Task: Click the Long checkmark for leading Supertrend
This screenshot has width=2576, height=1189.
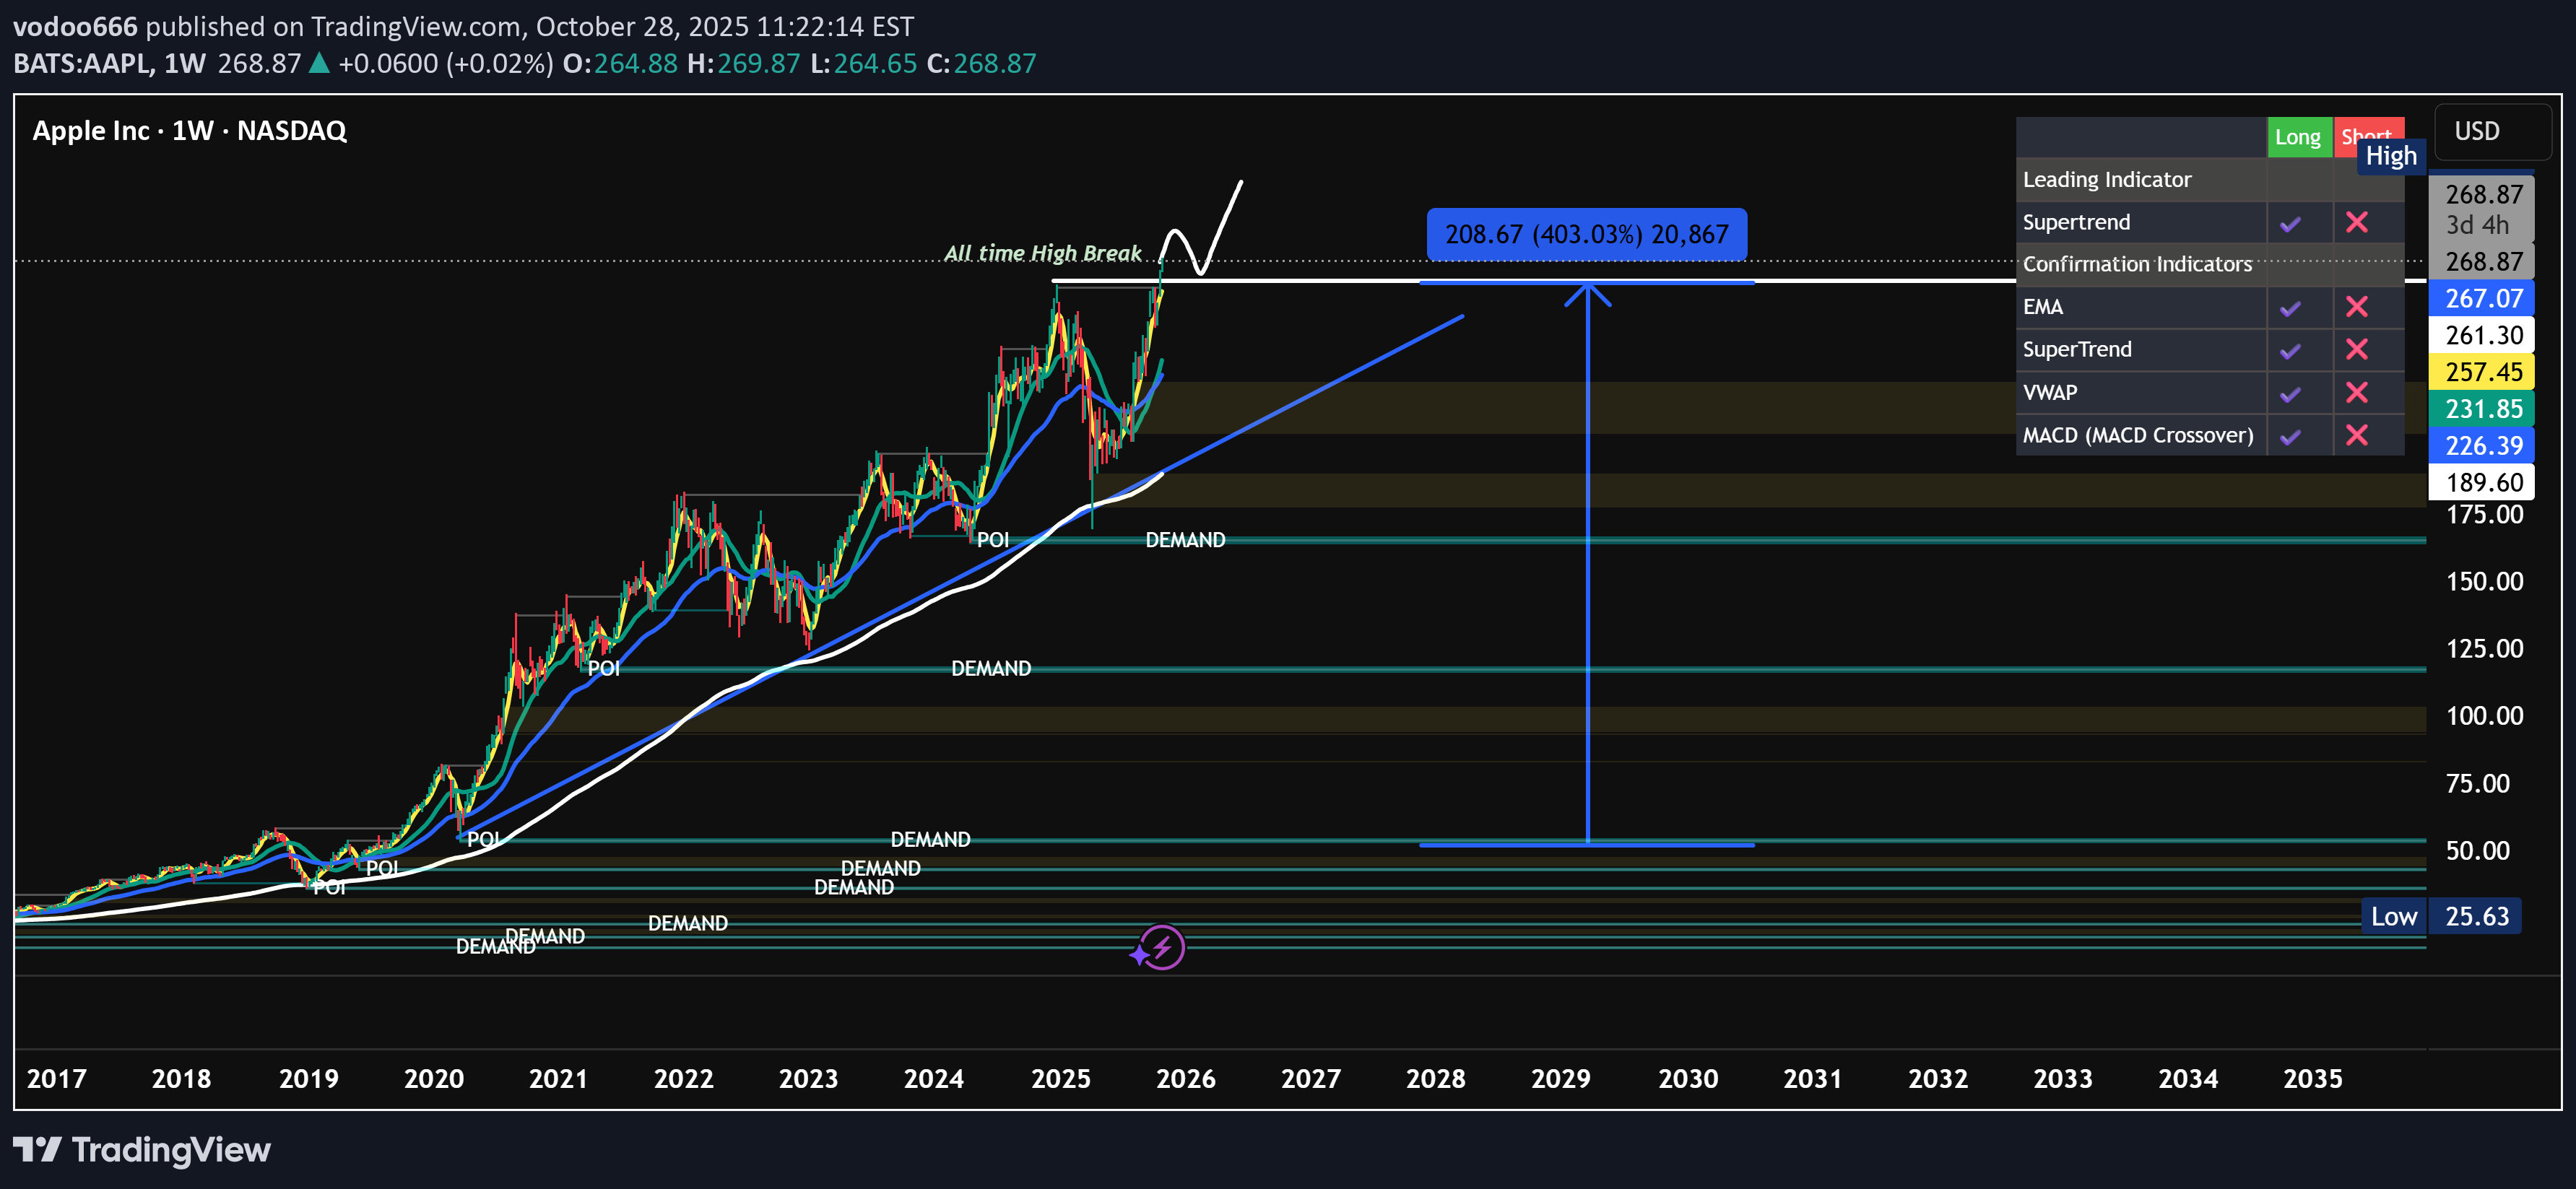Action: (x=2290, y=223)
